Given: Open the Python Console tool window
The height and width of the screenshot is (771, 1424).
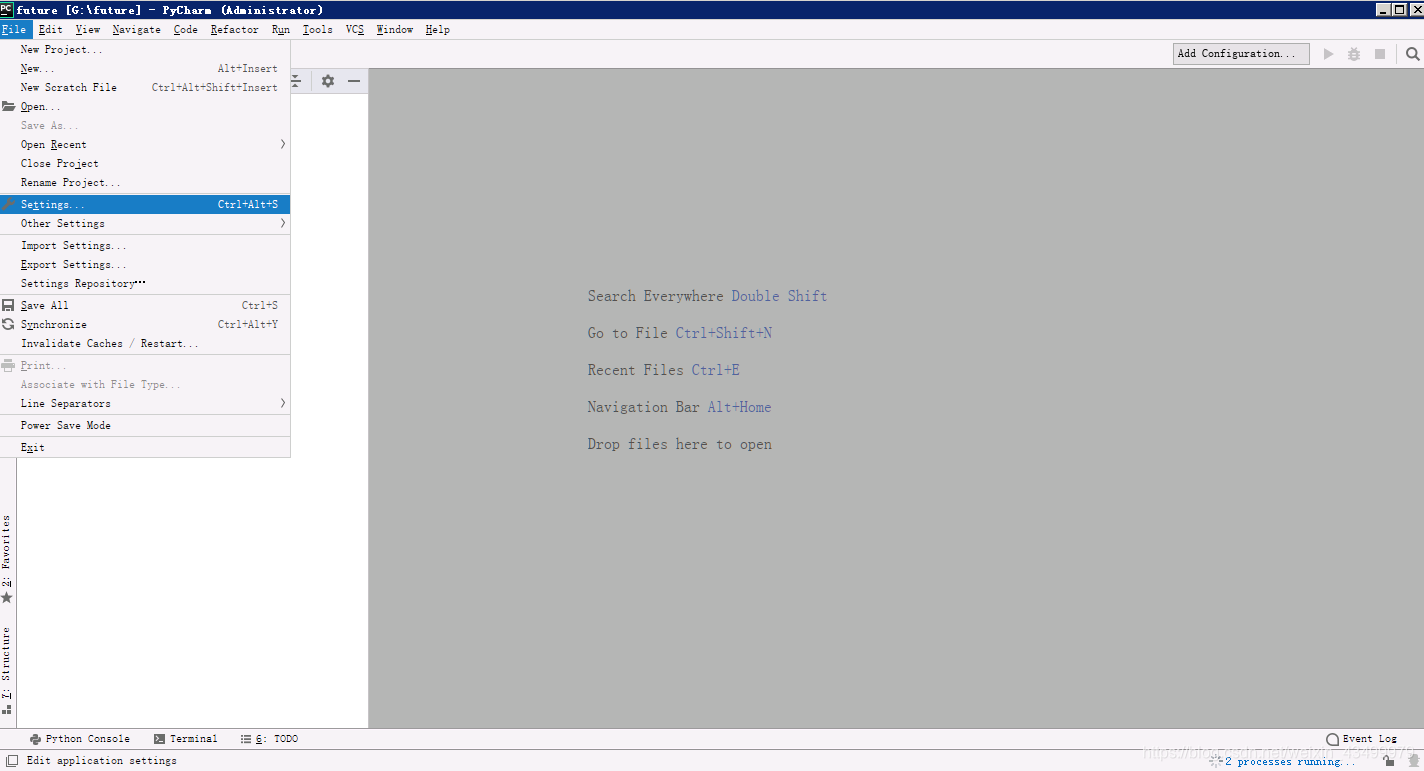Looking at the screenshot, I should [x=80, y=739].
